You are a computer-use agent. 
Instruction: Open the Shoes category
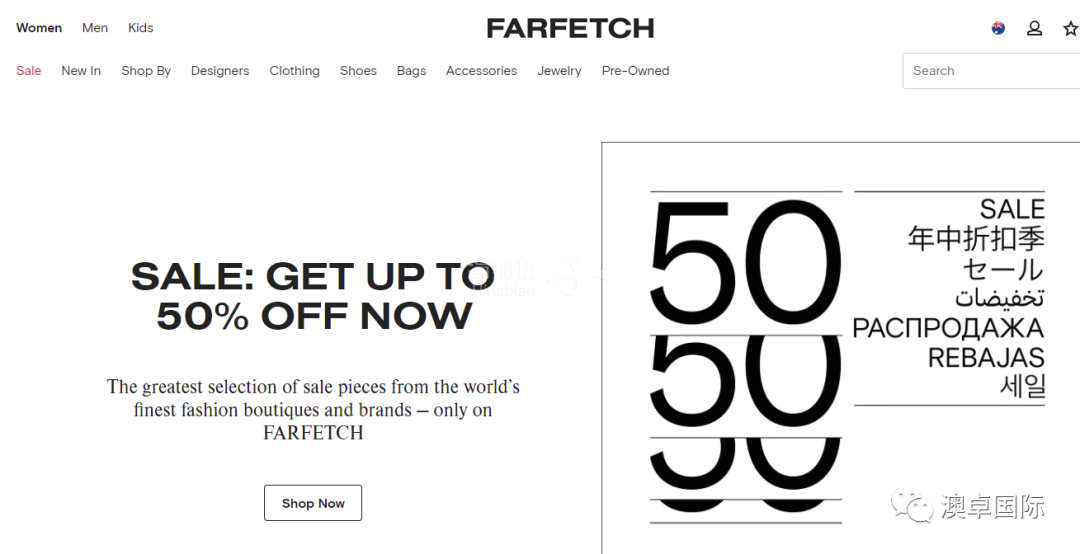click(x=358, y=71)
